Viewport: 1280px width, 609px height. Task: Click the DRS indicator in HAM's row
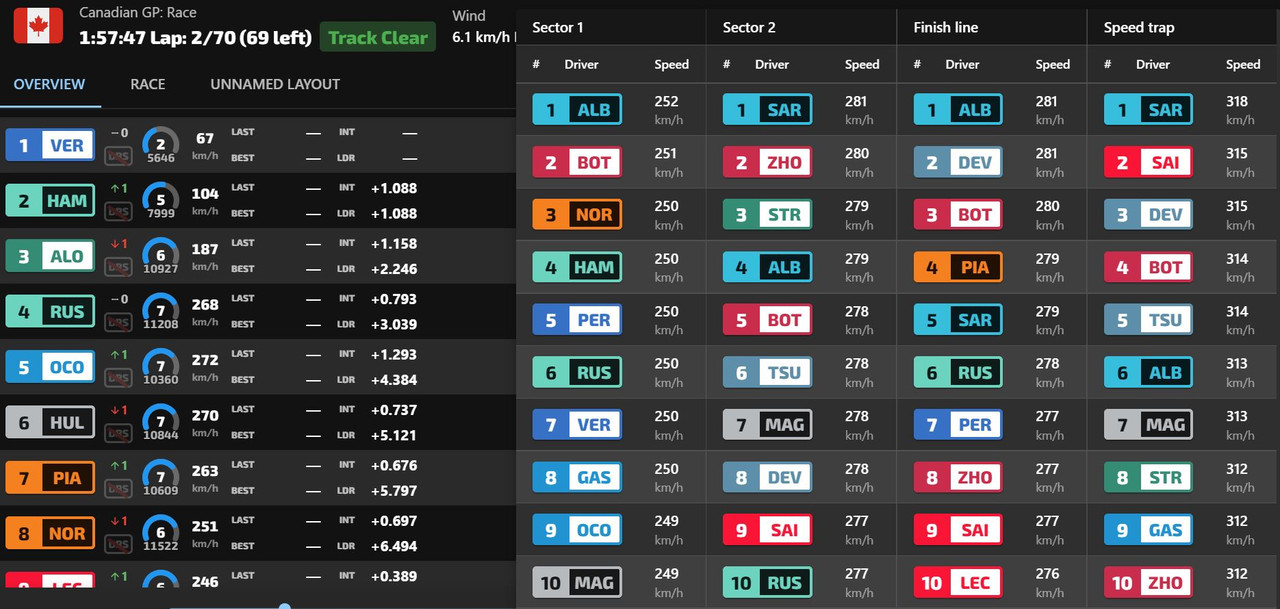(x=119, y=212)
